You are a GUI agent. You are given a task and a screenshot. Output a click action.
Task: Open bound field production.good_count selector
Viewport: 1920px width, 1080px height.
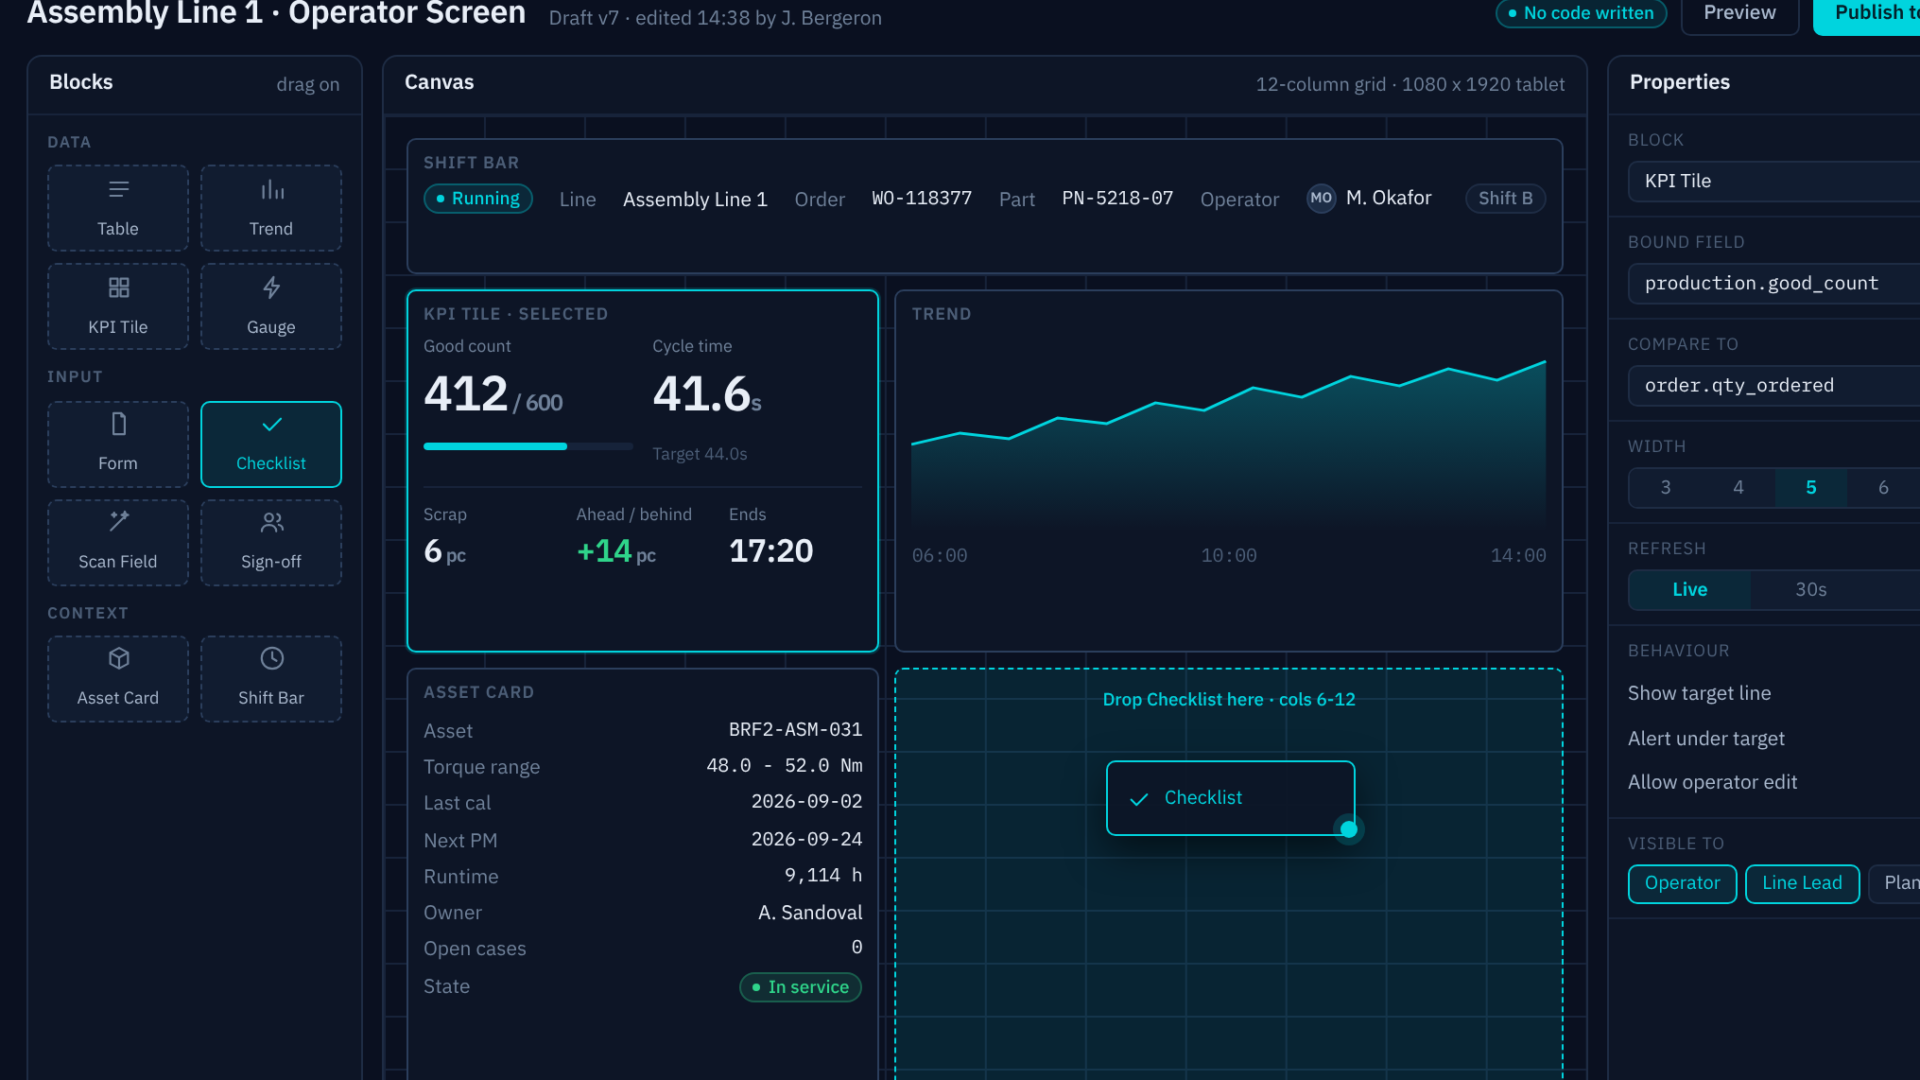(x=1774, y=283)
